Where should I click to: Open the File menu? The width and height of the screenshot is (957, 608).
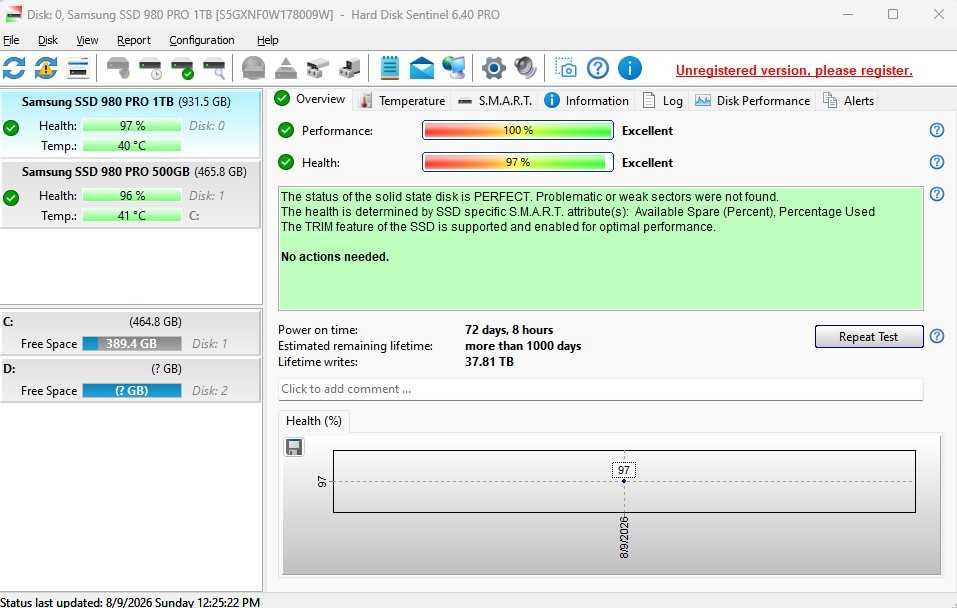[x=11, y=40]
